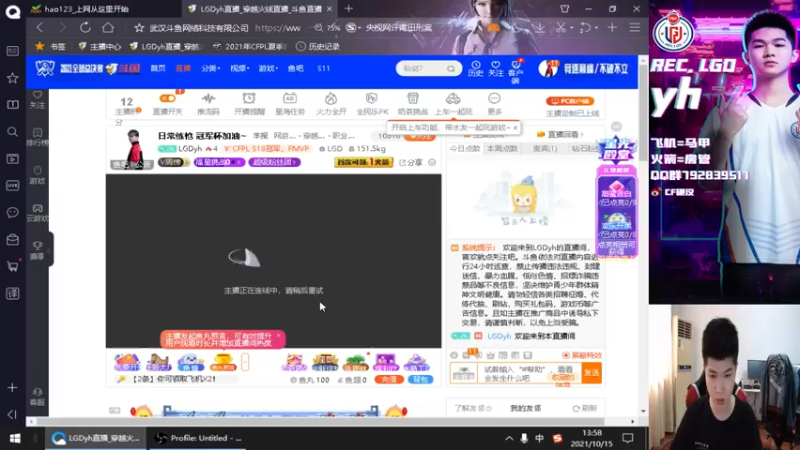This screenshot has height=450, width=800.
Task: Expand the circled chevron next to 分享
Action: [x=432, y=162]
